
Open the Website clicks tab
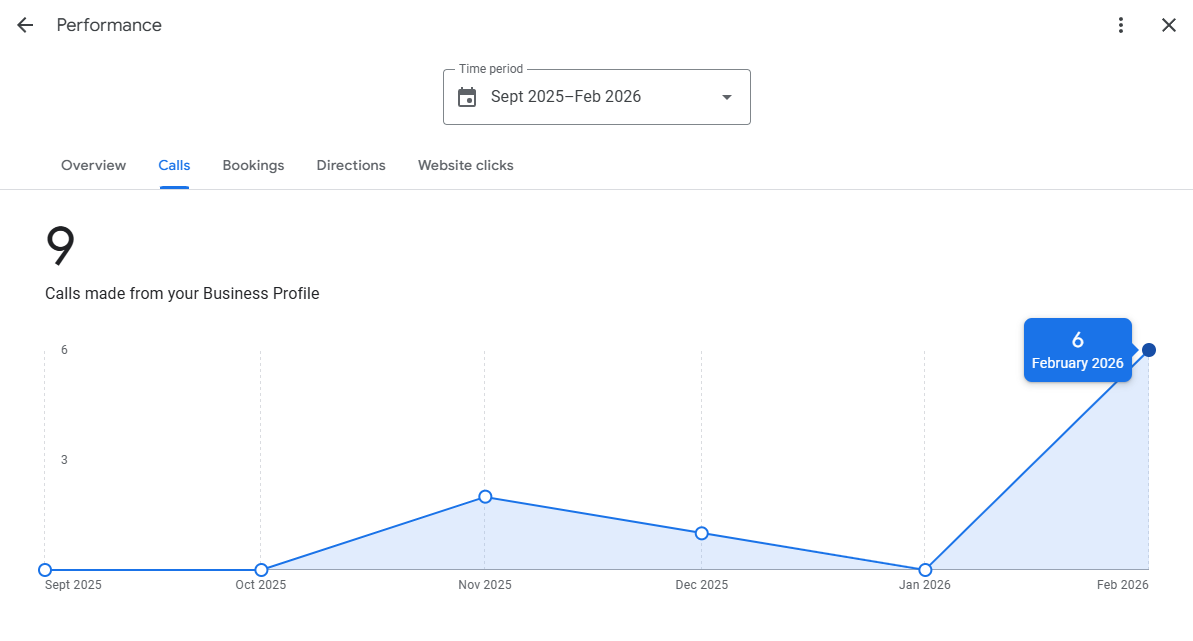[465, 165]
